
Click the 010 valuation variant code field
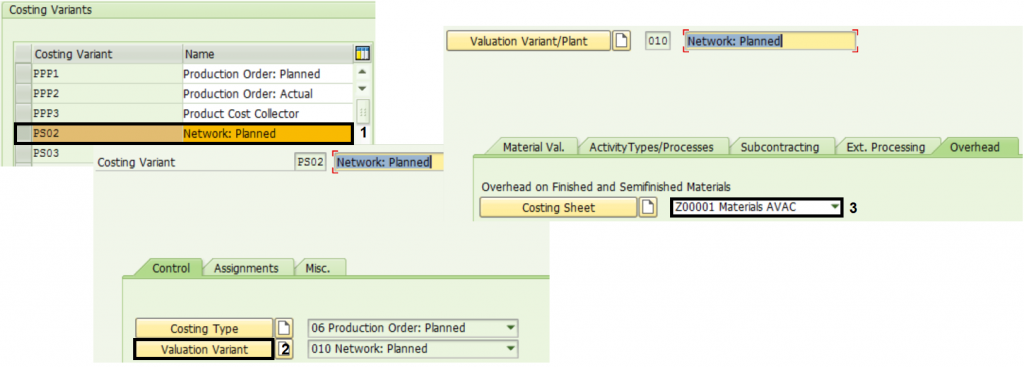click(x=658, y=41)
